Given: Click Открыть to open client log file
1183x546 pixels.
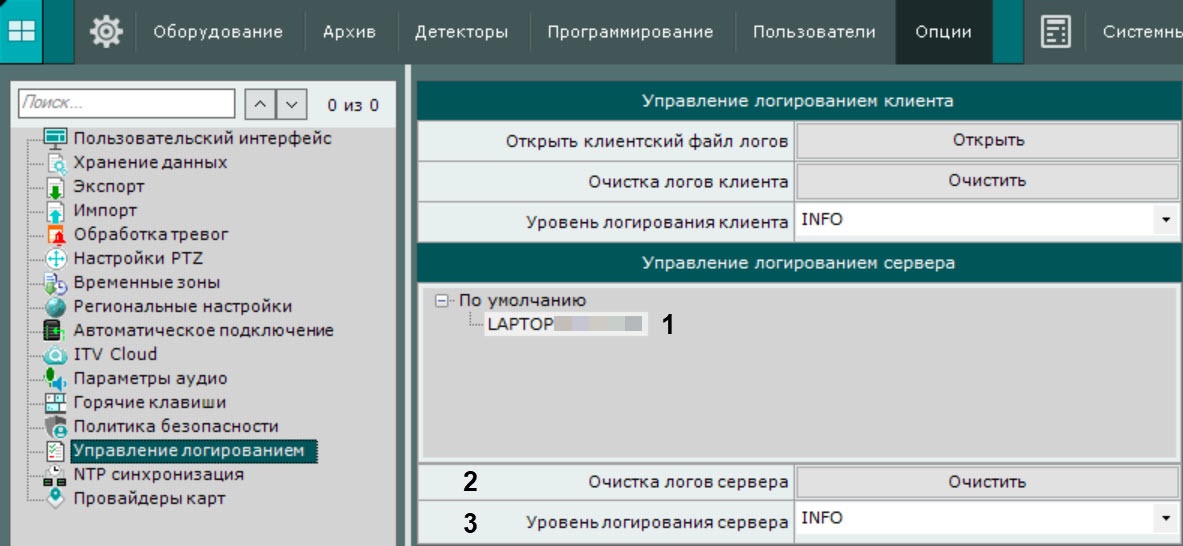Looking at the screenshot, I should click(988, 140).
